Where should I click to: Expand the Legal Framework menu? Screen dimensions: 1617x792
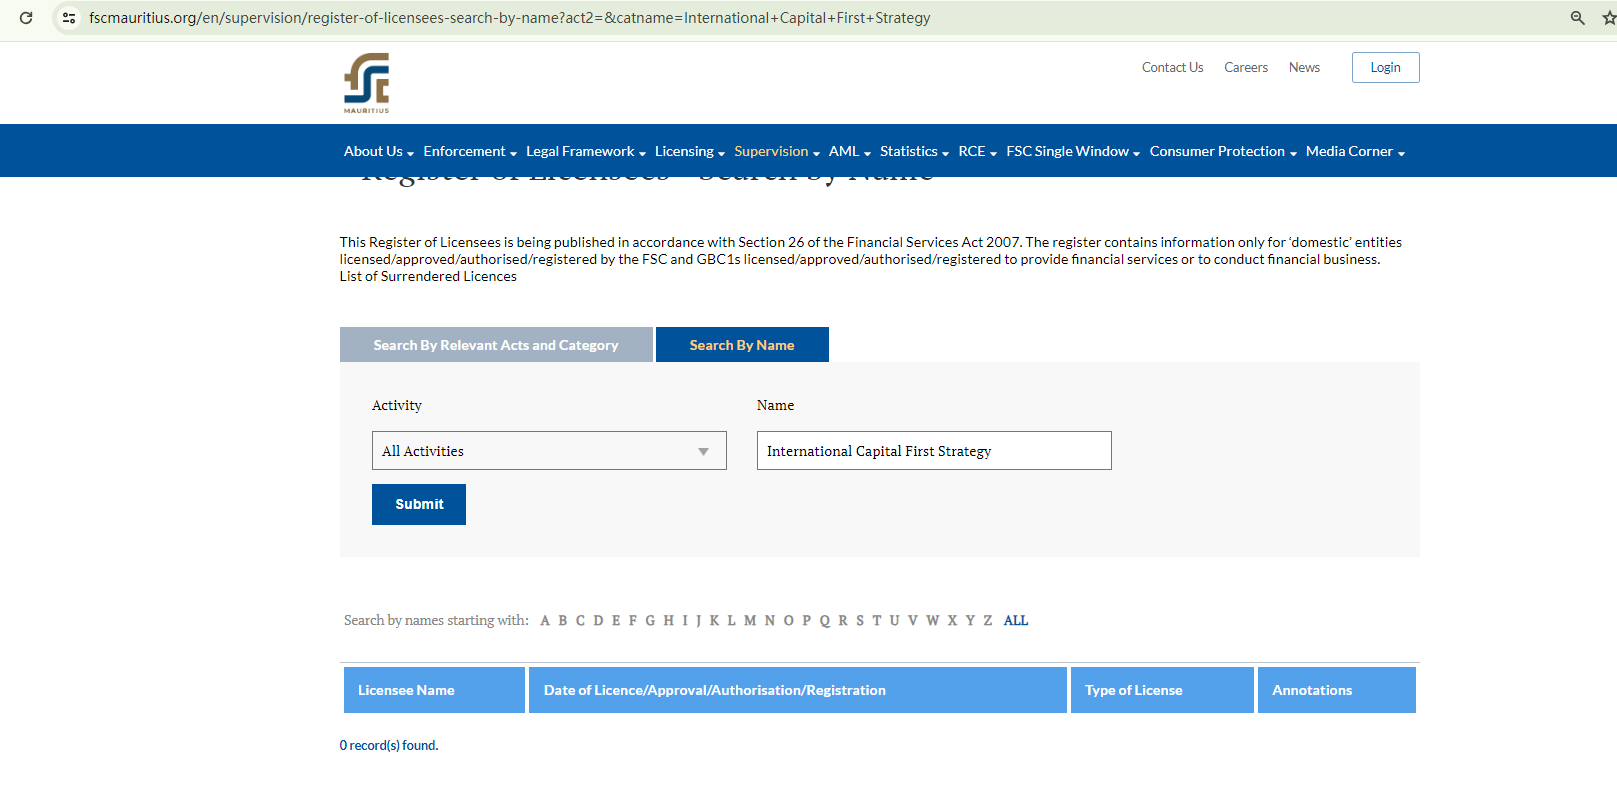[x=586, y=151]
